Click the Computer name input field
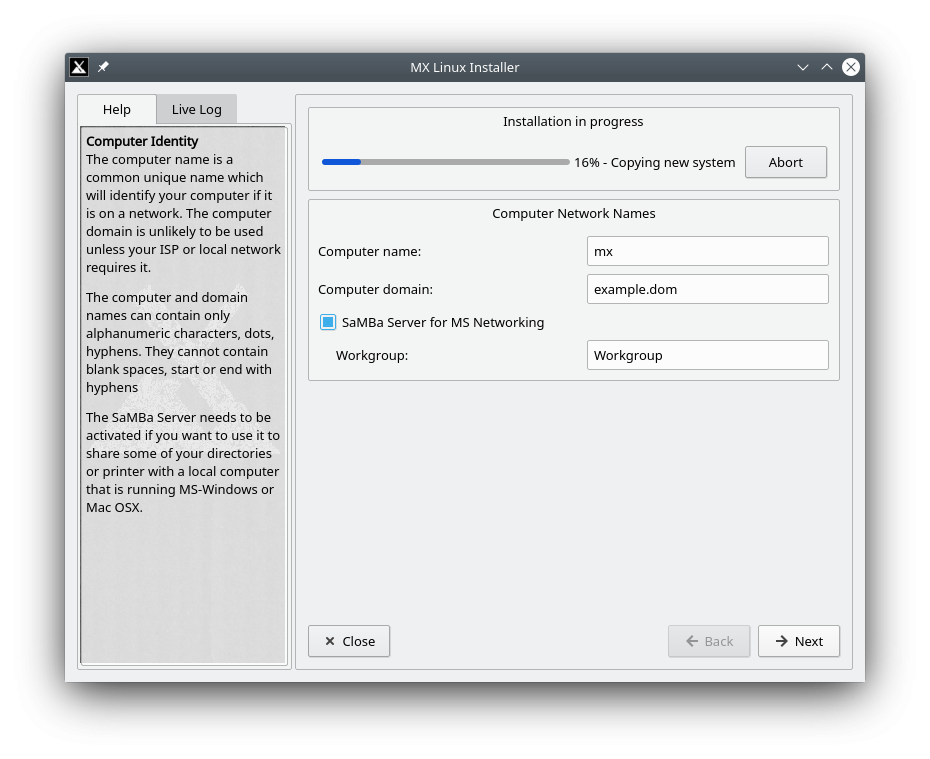930x759 pixels. tap(708, 251)
